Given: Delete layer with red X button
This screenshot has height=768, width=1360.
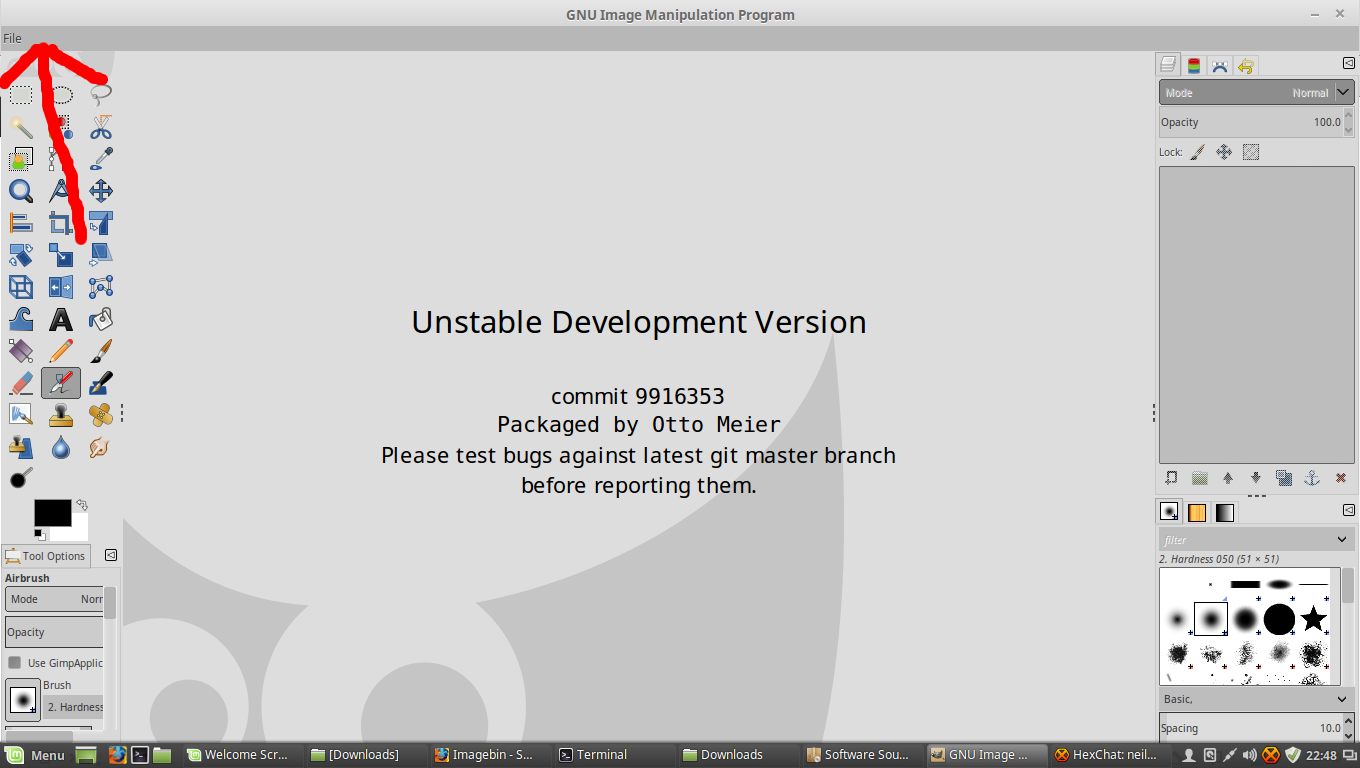Looking at the screenshot, I should tap(1341, 478).
